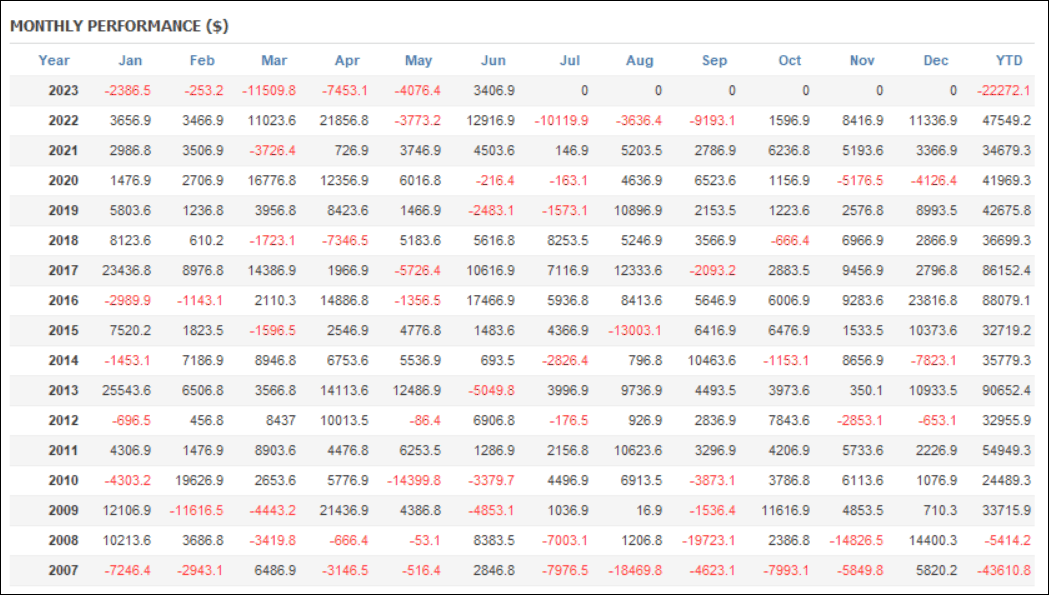Click the 2017 year row label
The image size is (1049, 595).
(x=63, y=270)
